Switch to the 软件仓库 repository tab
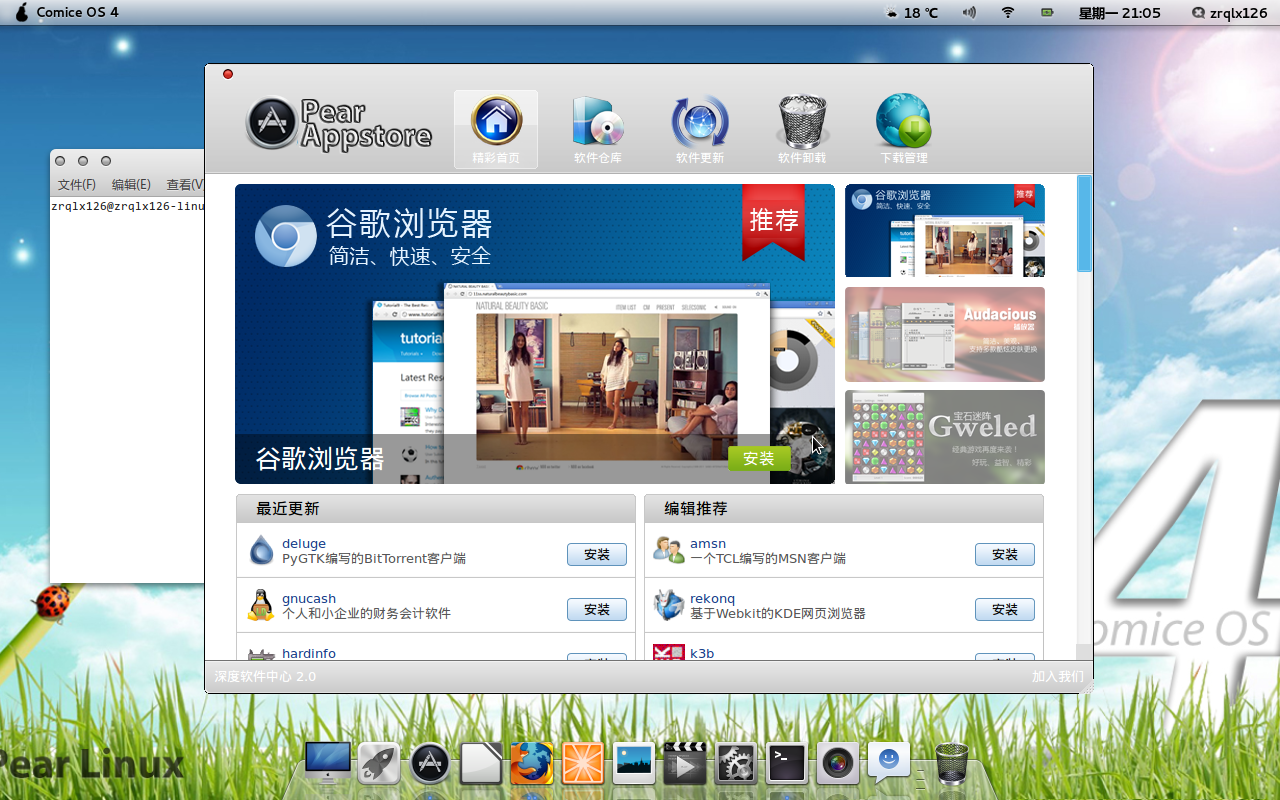1280x800 pixels. point(598,130)
